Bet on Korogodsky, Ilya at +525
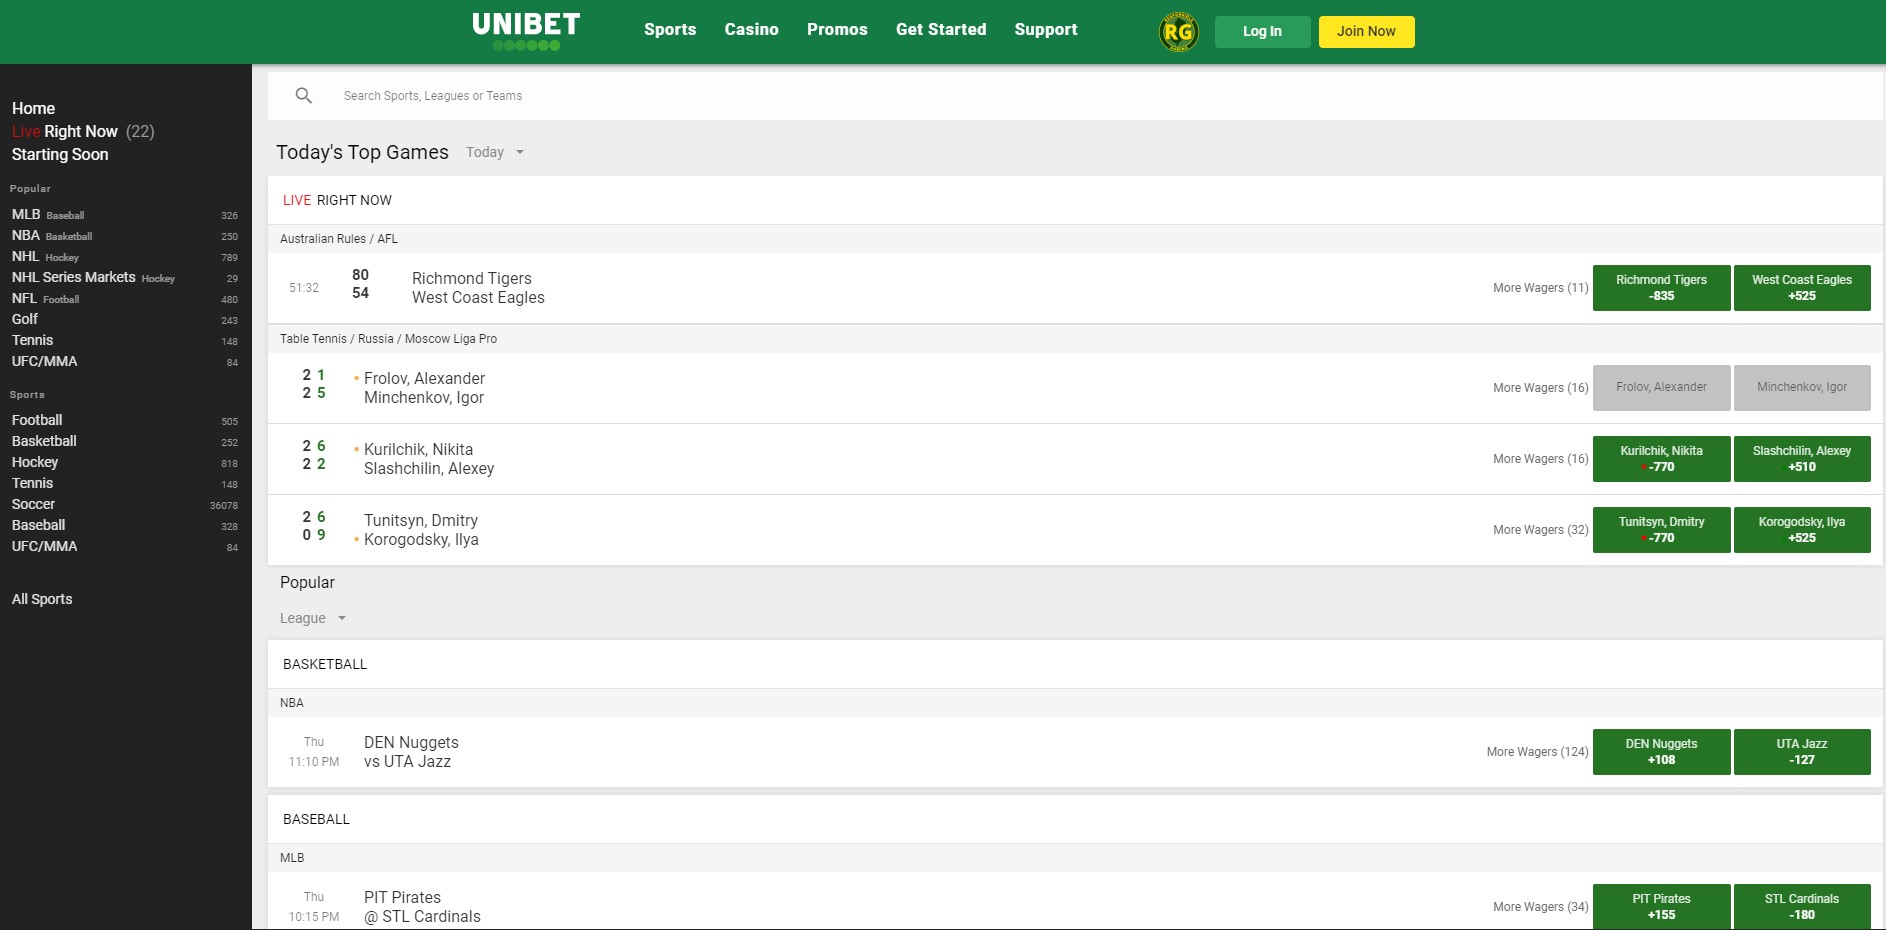This screenshot has width=1886, height=930. tap(1802, 530)
